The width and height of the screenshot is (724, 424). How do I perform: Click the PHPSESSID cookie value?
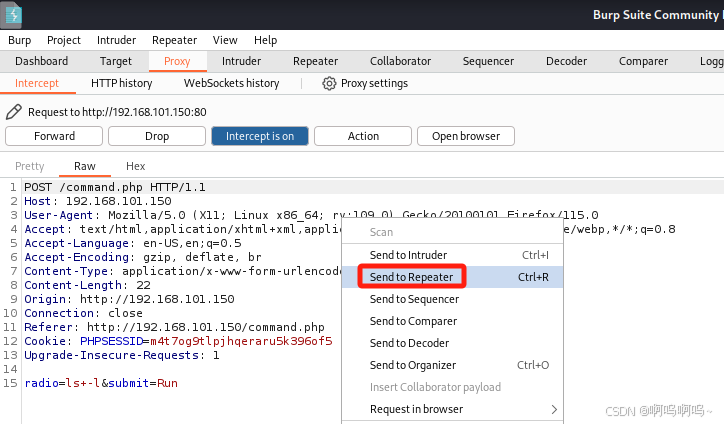click(241, 341)
